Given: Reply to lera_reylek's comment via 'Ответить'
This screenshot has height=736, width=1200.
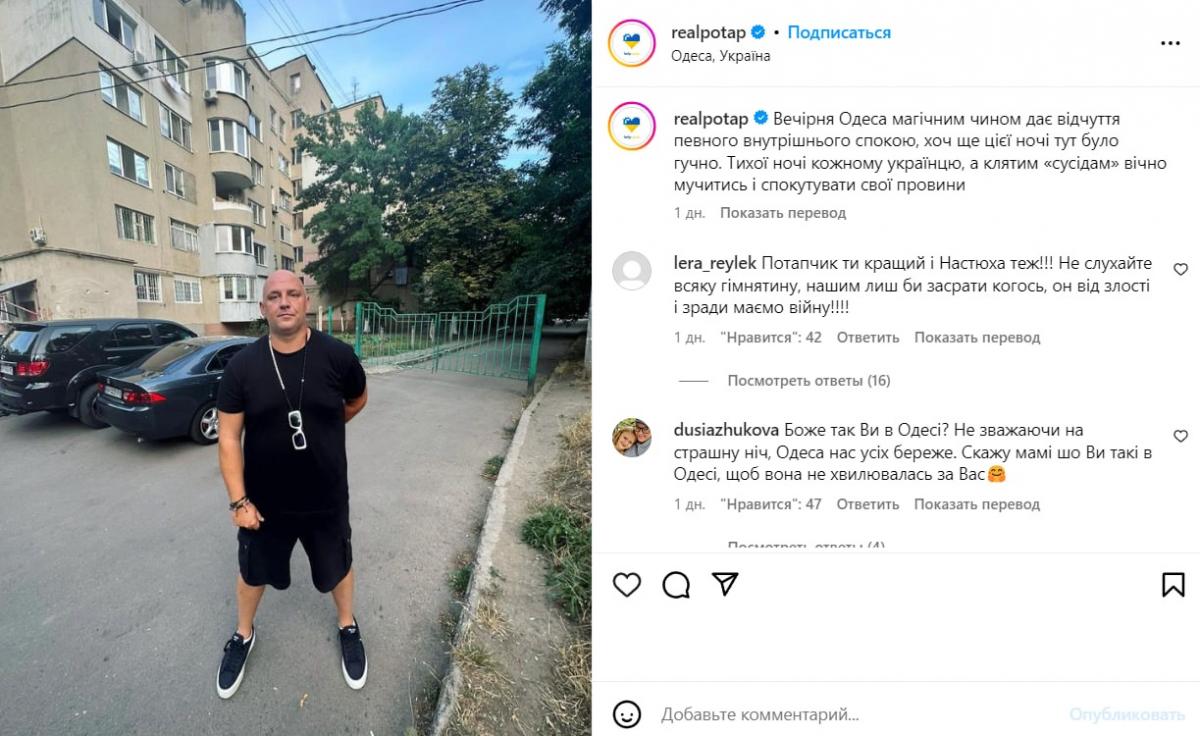Looking at the screenshot, I should coord(868,338).
